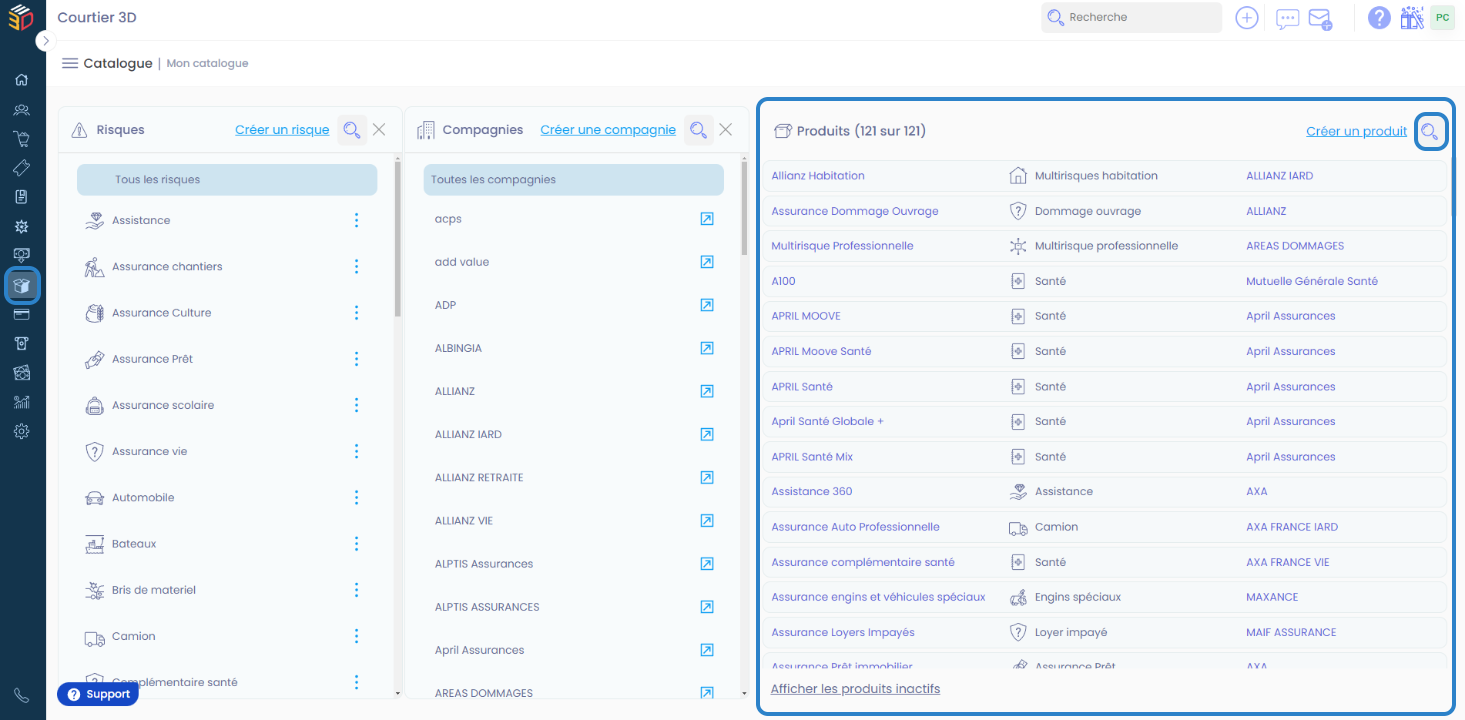Select add value company
Screen dimensions: 1465x720
click(462, 262)
